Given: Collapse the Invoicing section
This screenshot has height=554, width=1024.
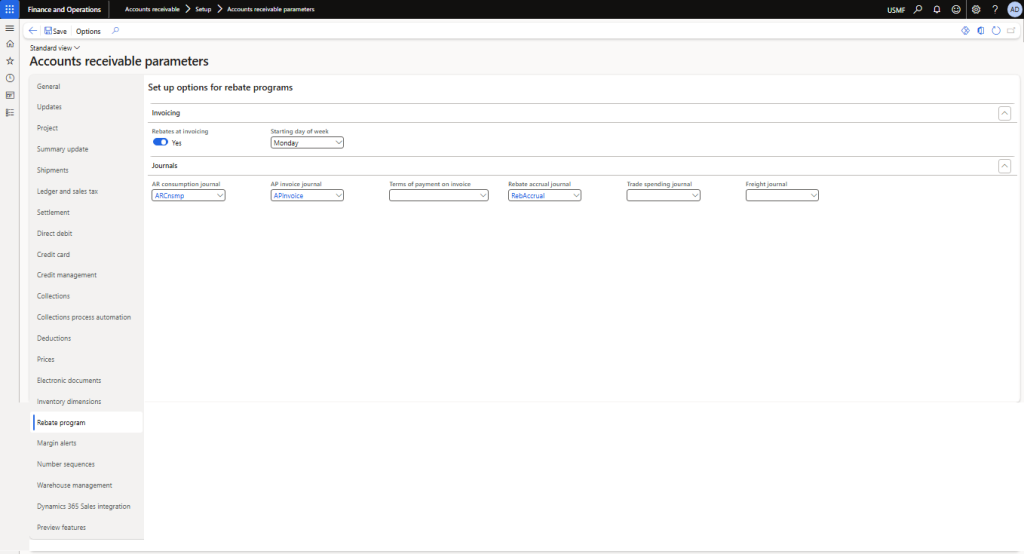Looking at the screenshot, I should 1004,113.
